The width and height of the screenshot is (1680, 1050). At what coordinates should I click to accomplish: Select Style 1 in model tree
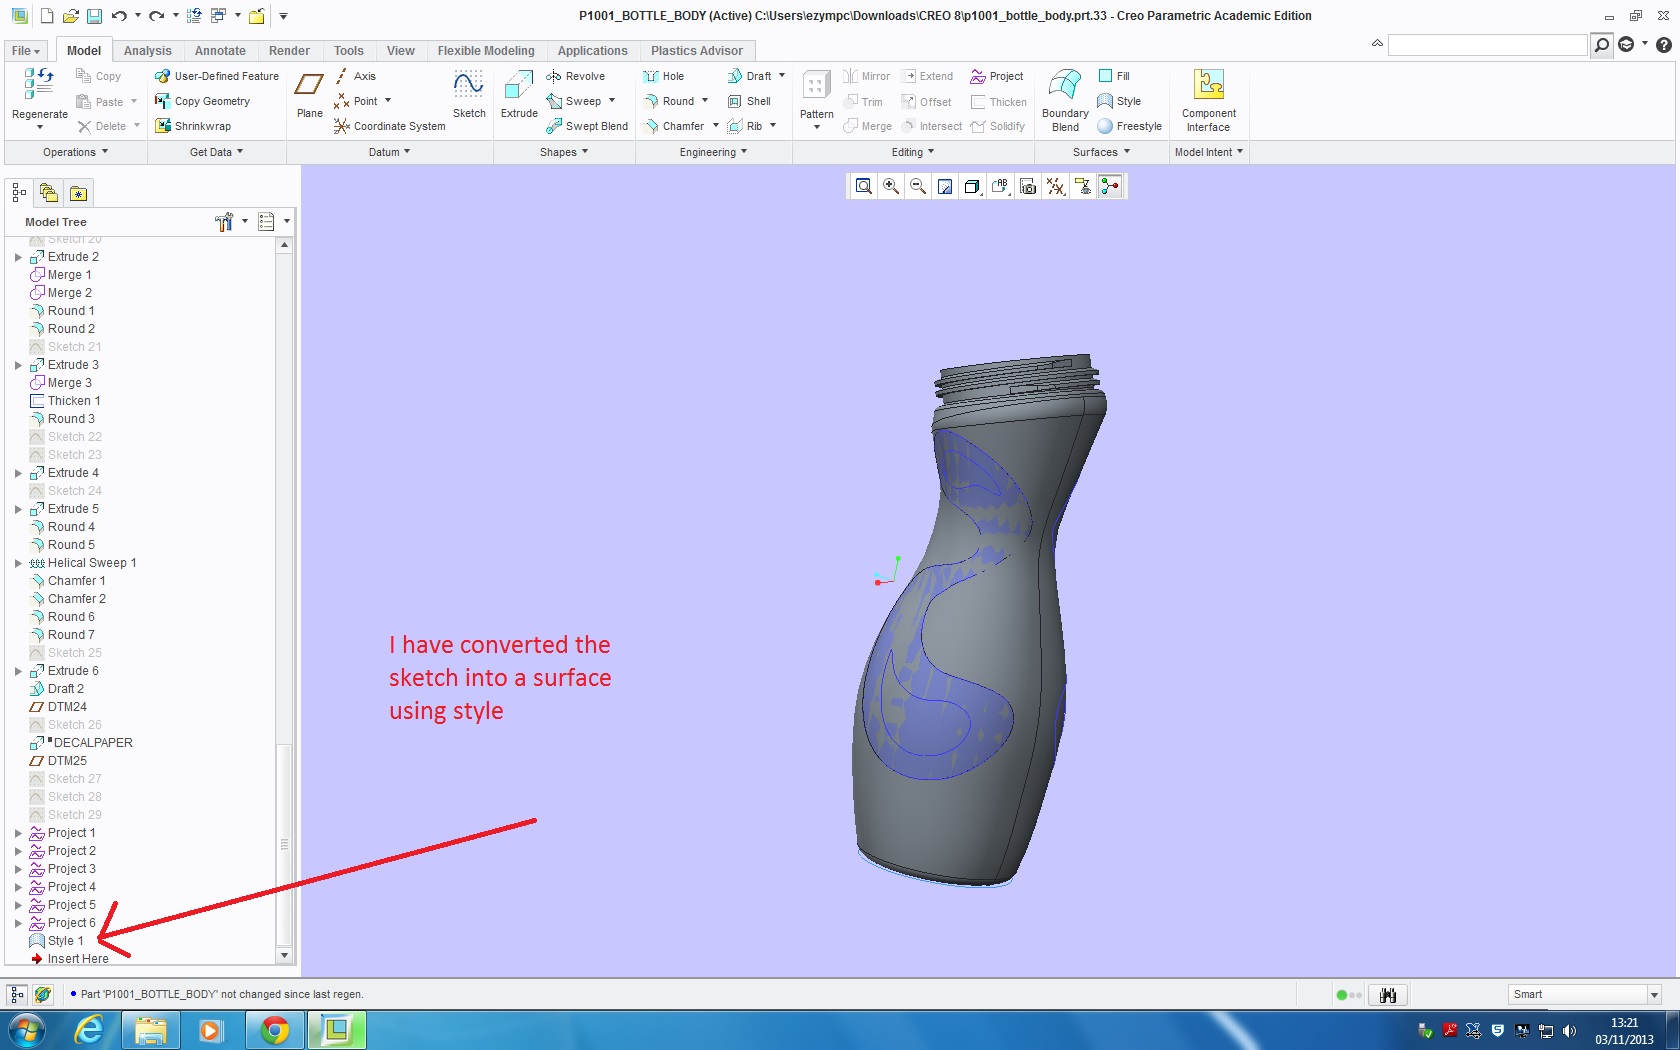pyautogui.click(x=57, y=941)
